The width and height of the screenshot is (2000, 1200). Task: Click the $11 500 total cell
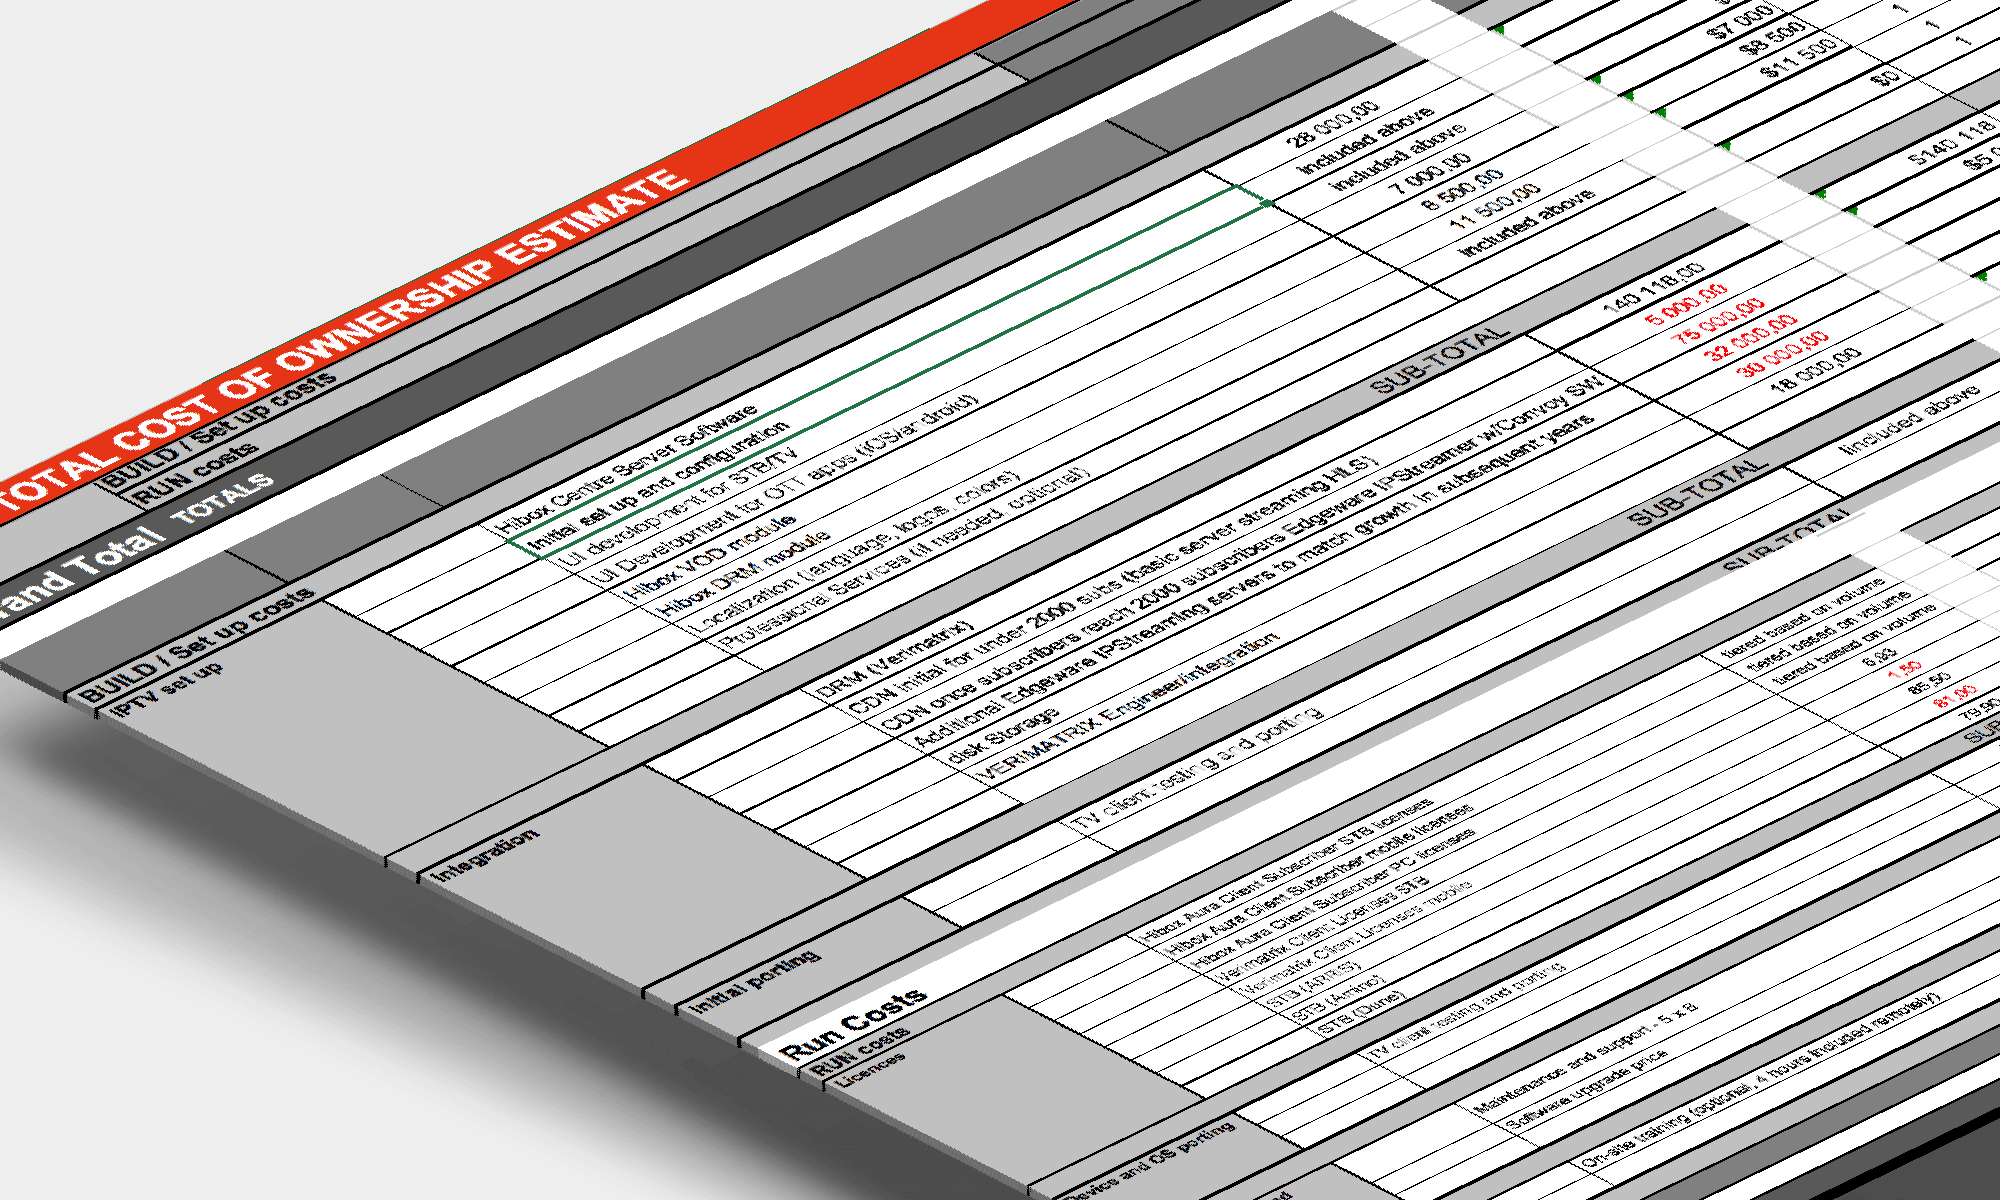click(1799, 57)
